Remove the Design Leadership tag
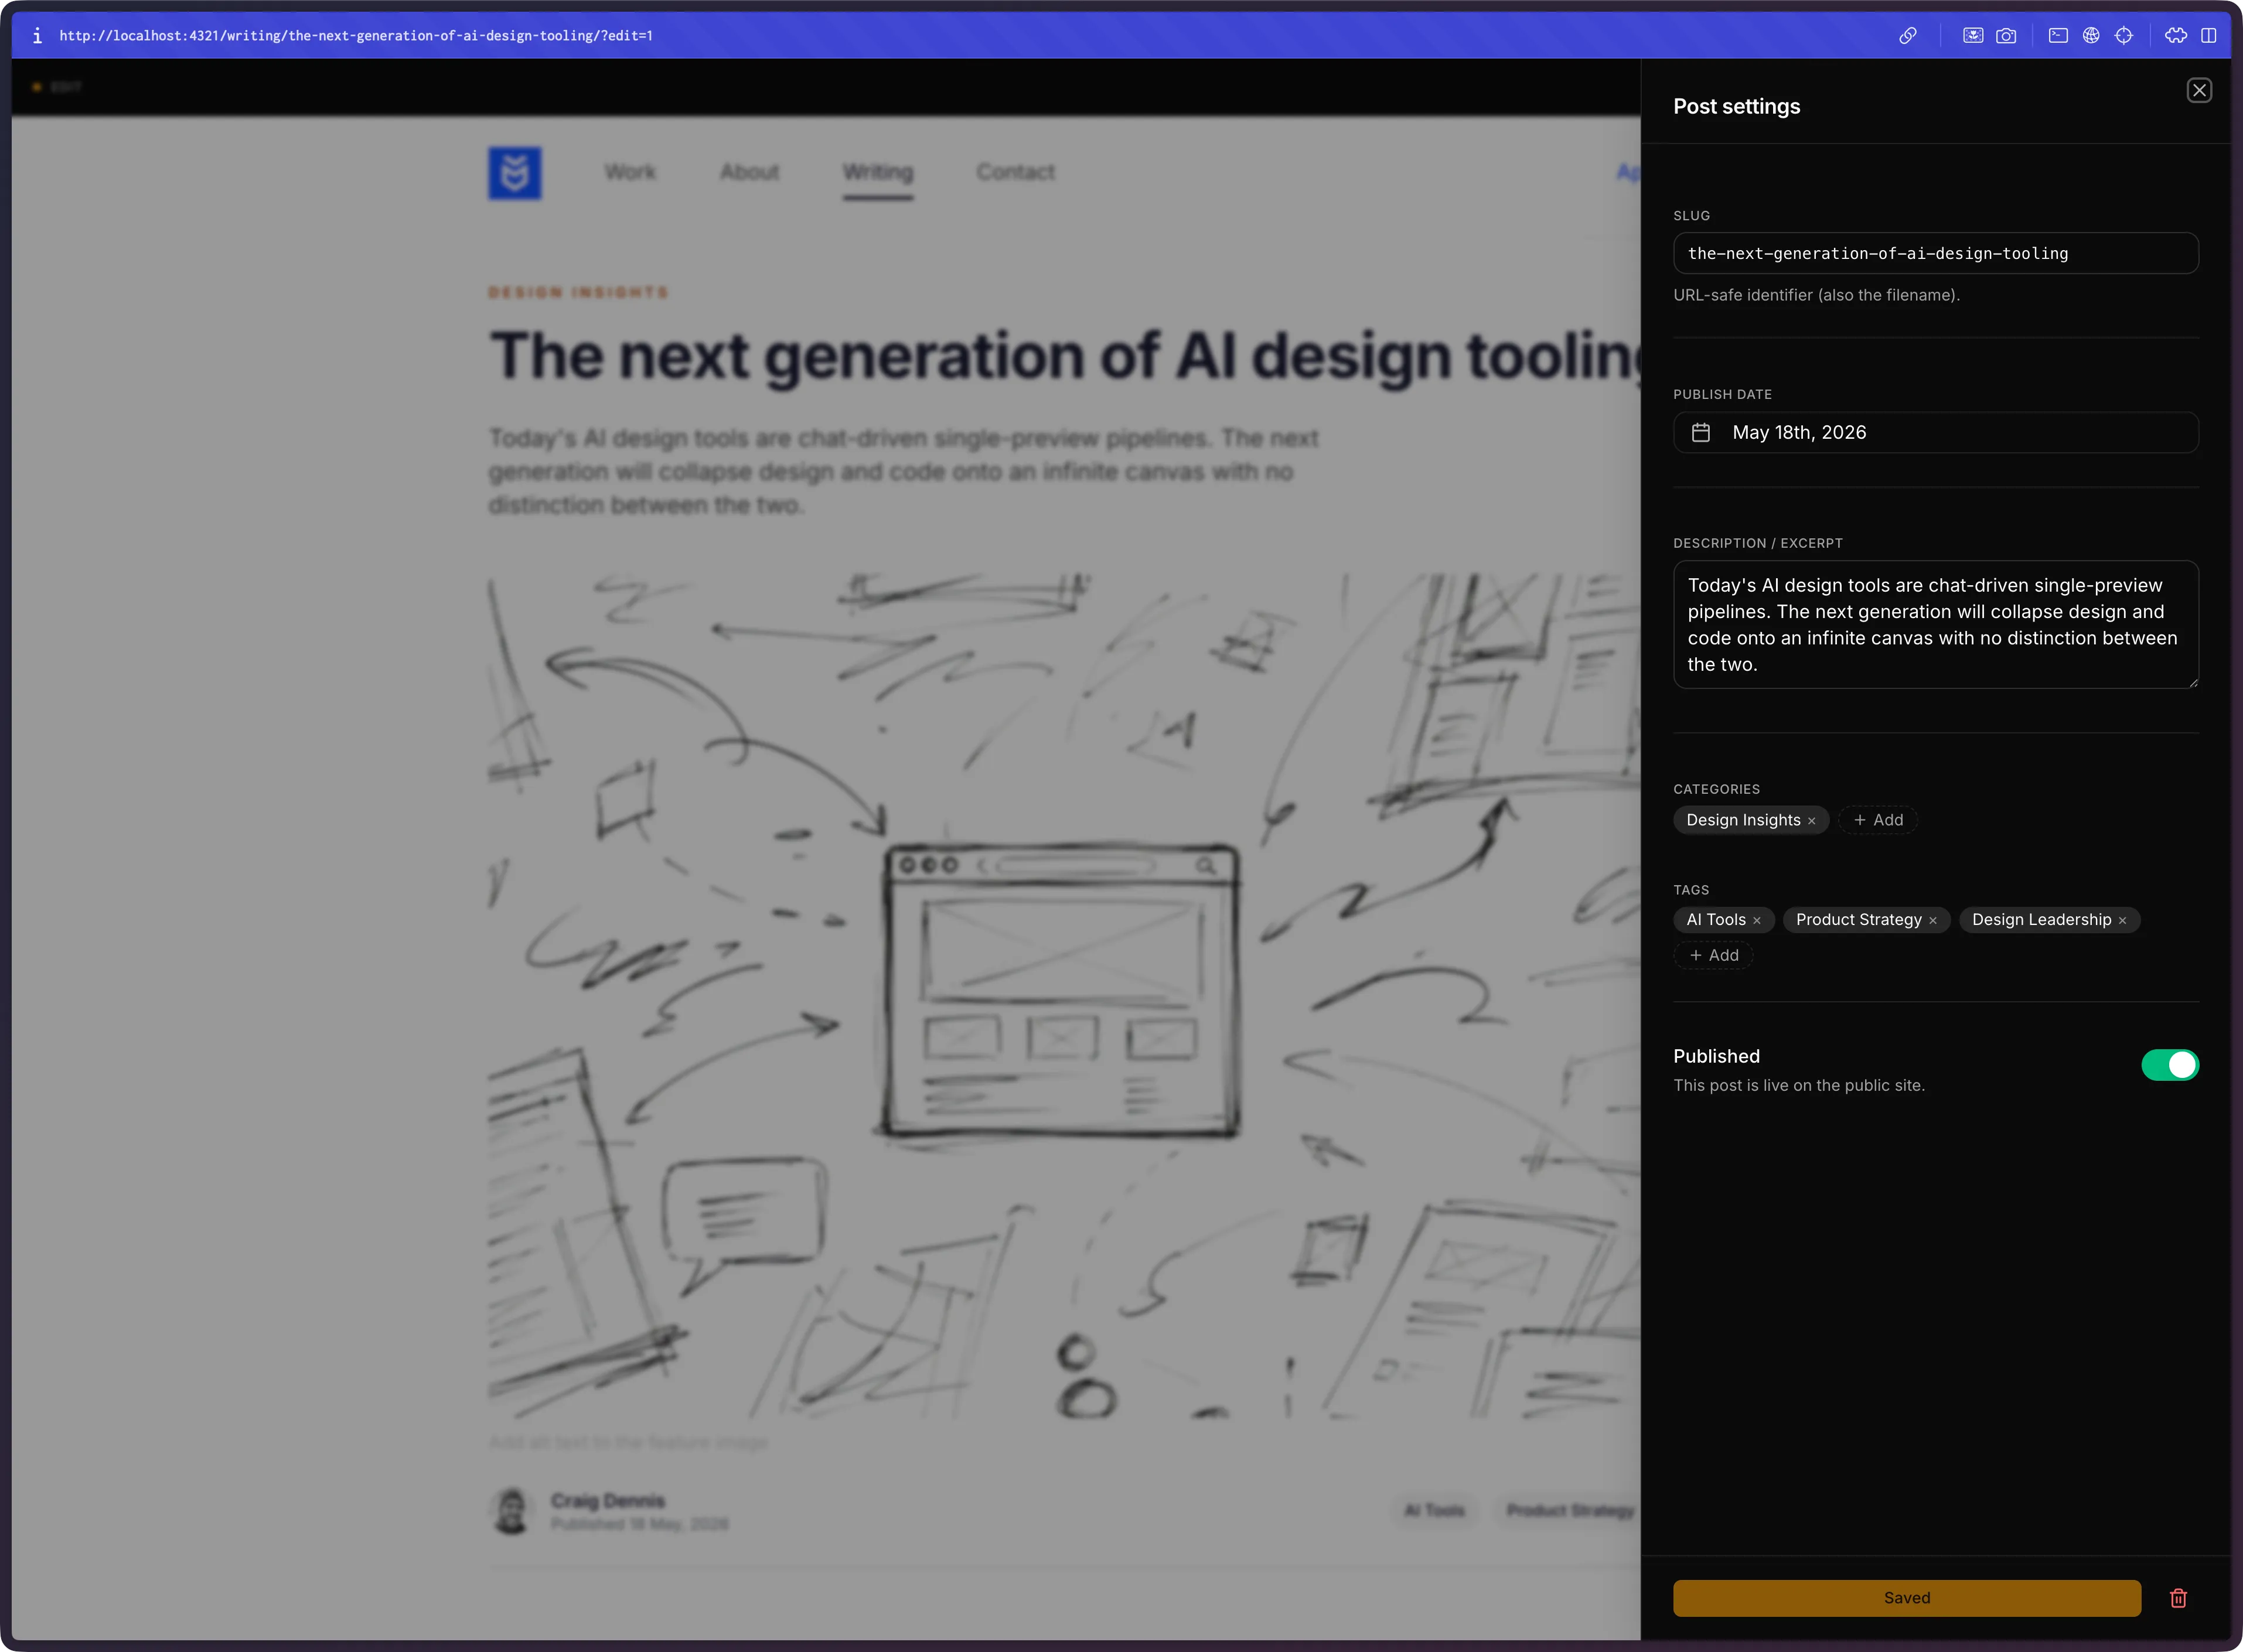Screen dimensions: 2243x1652 pos(2122,921)
